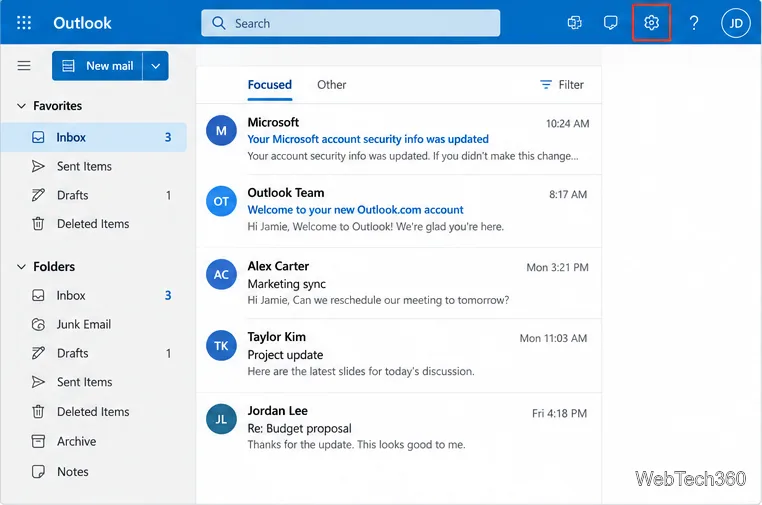Click the Alex Carter avatar AC
Image resolution: width=762 pixels, height=505 pixels.
[x=221, y=275]
